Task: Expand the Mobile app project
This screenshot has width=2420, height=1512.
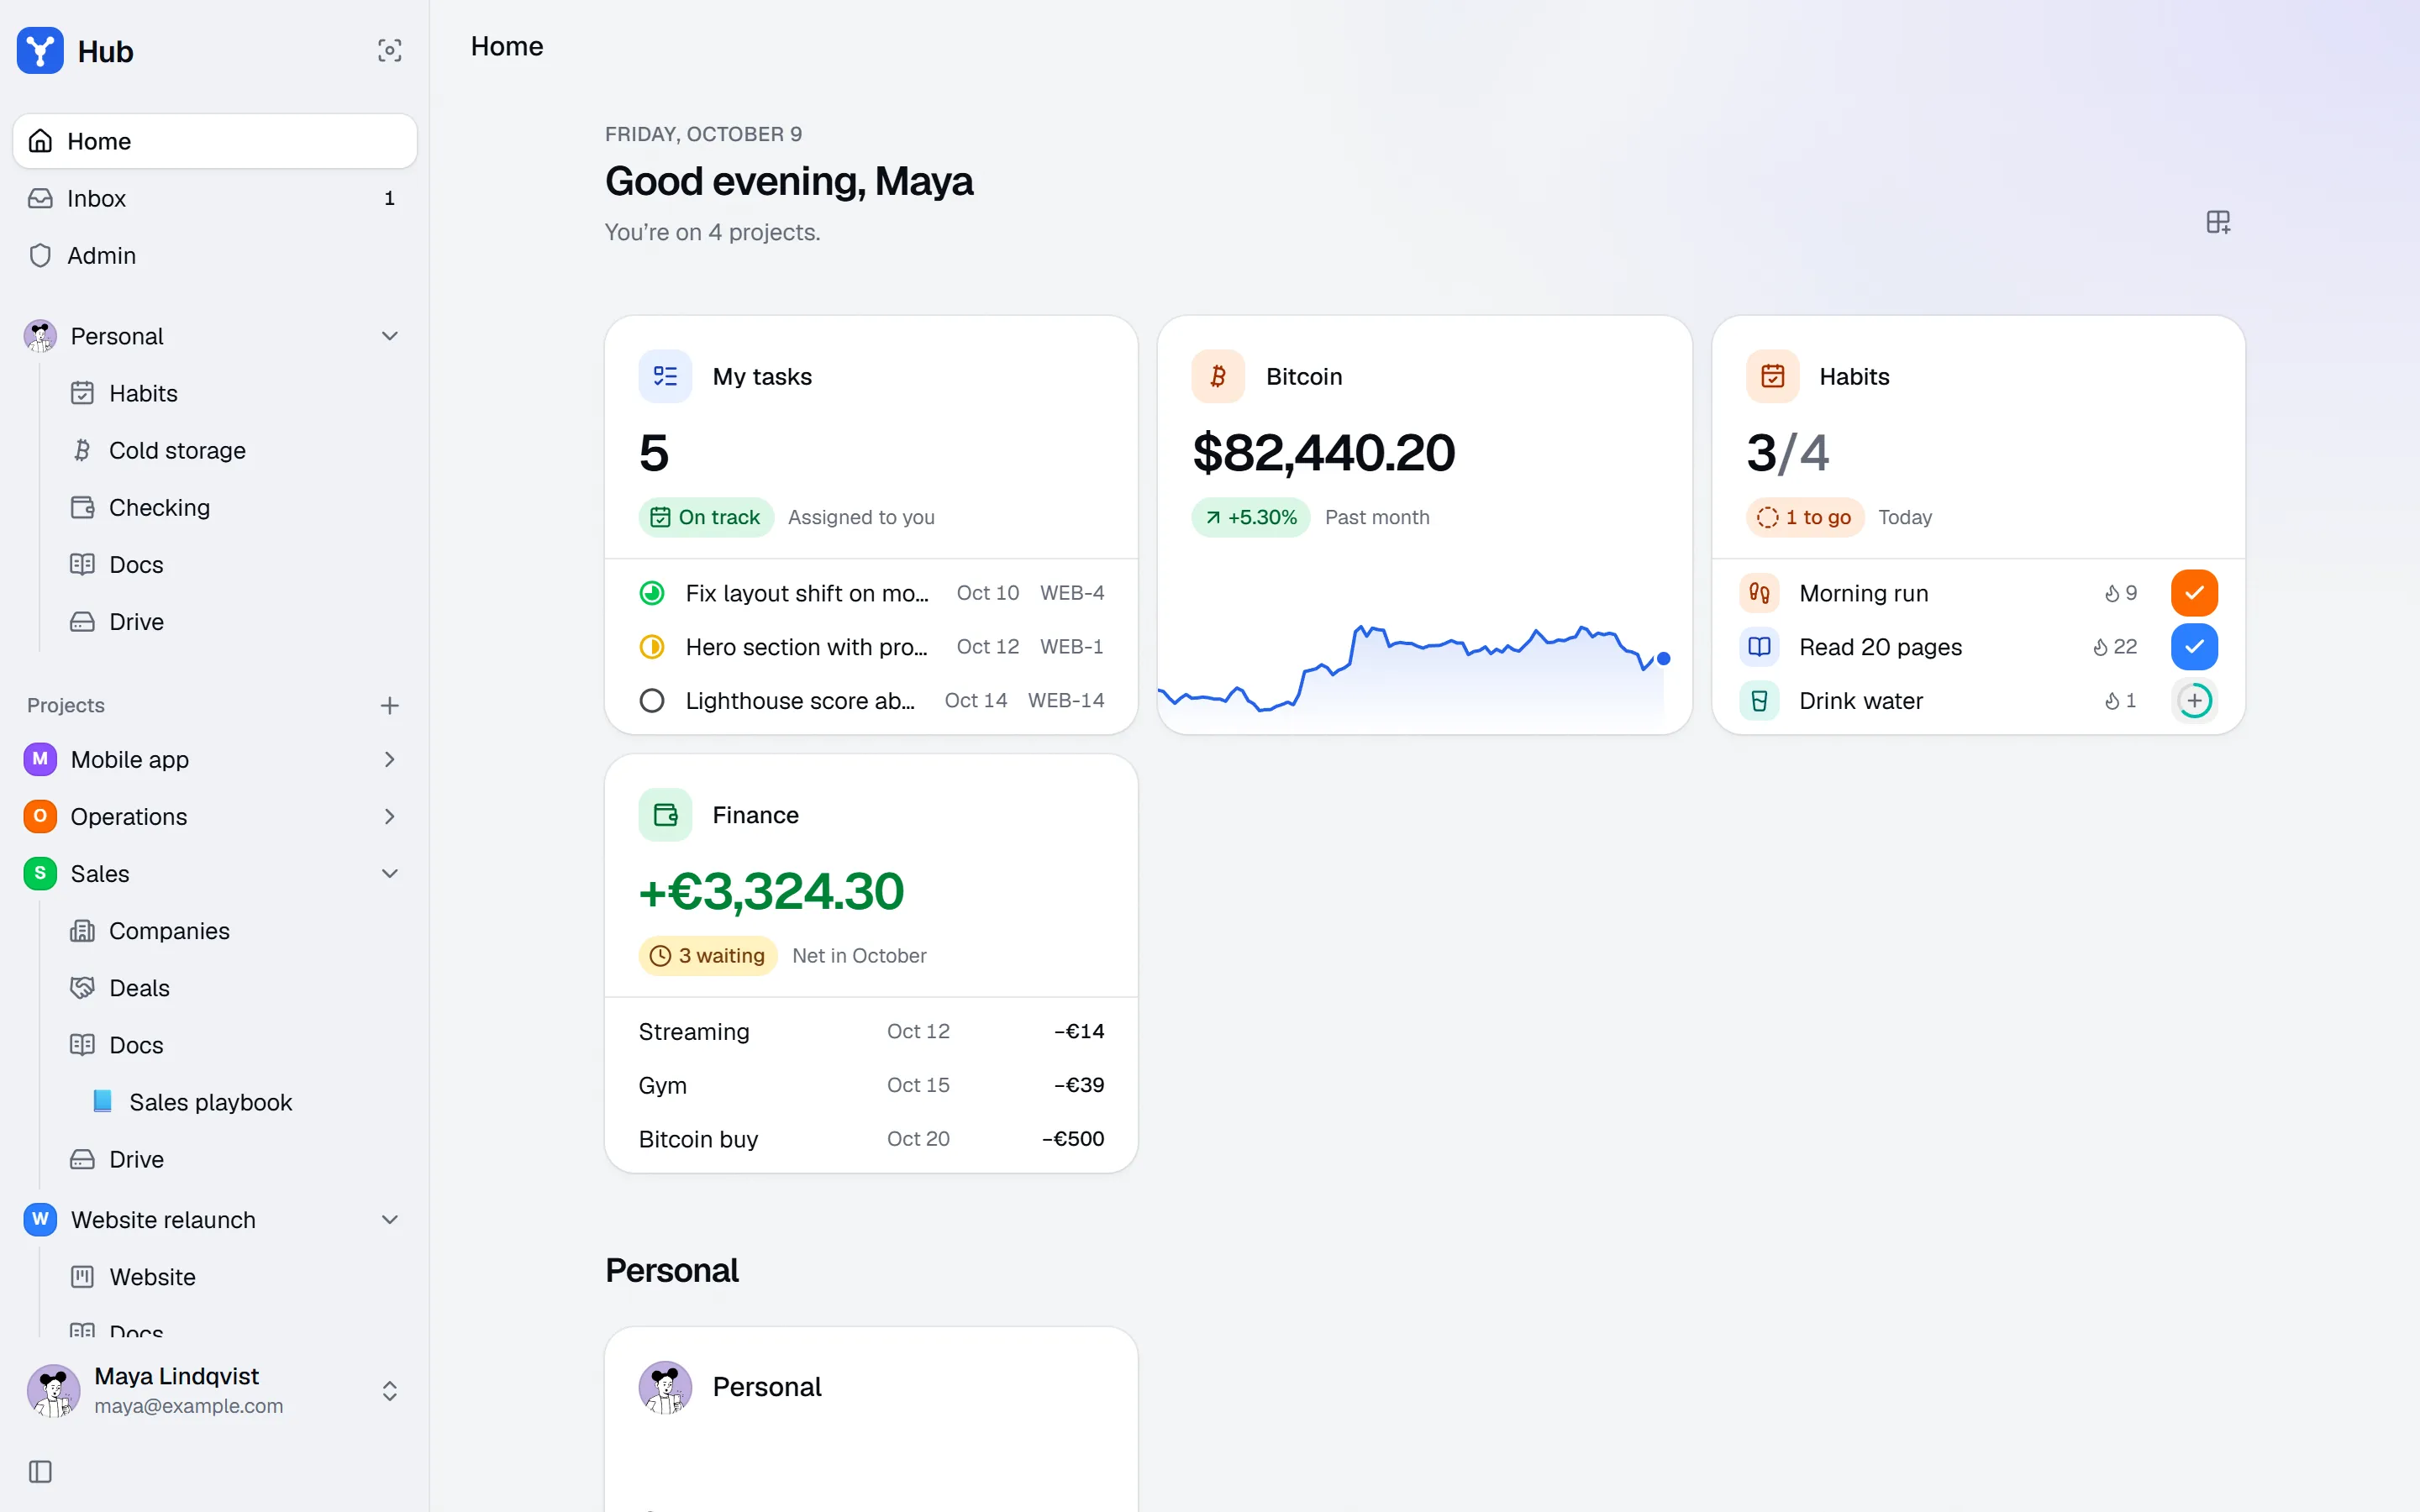Action: pos(390,759)
